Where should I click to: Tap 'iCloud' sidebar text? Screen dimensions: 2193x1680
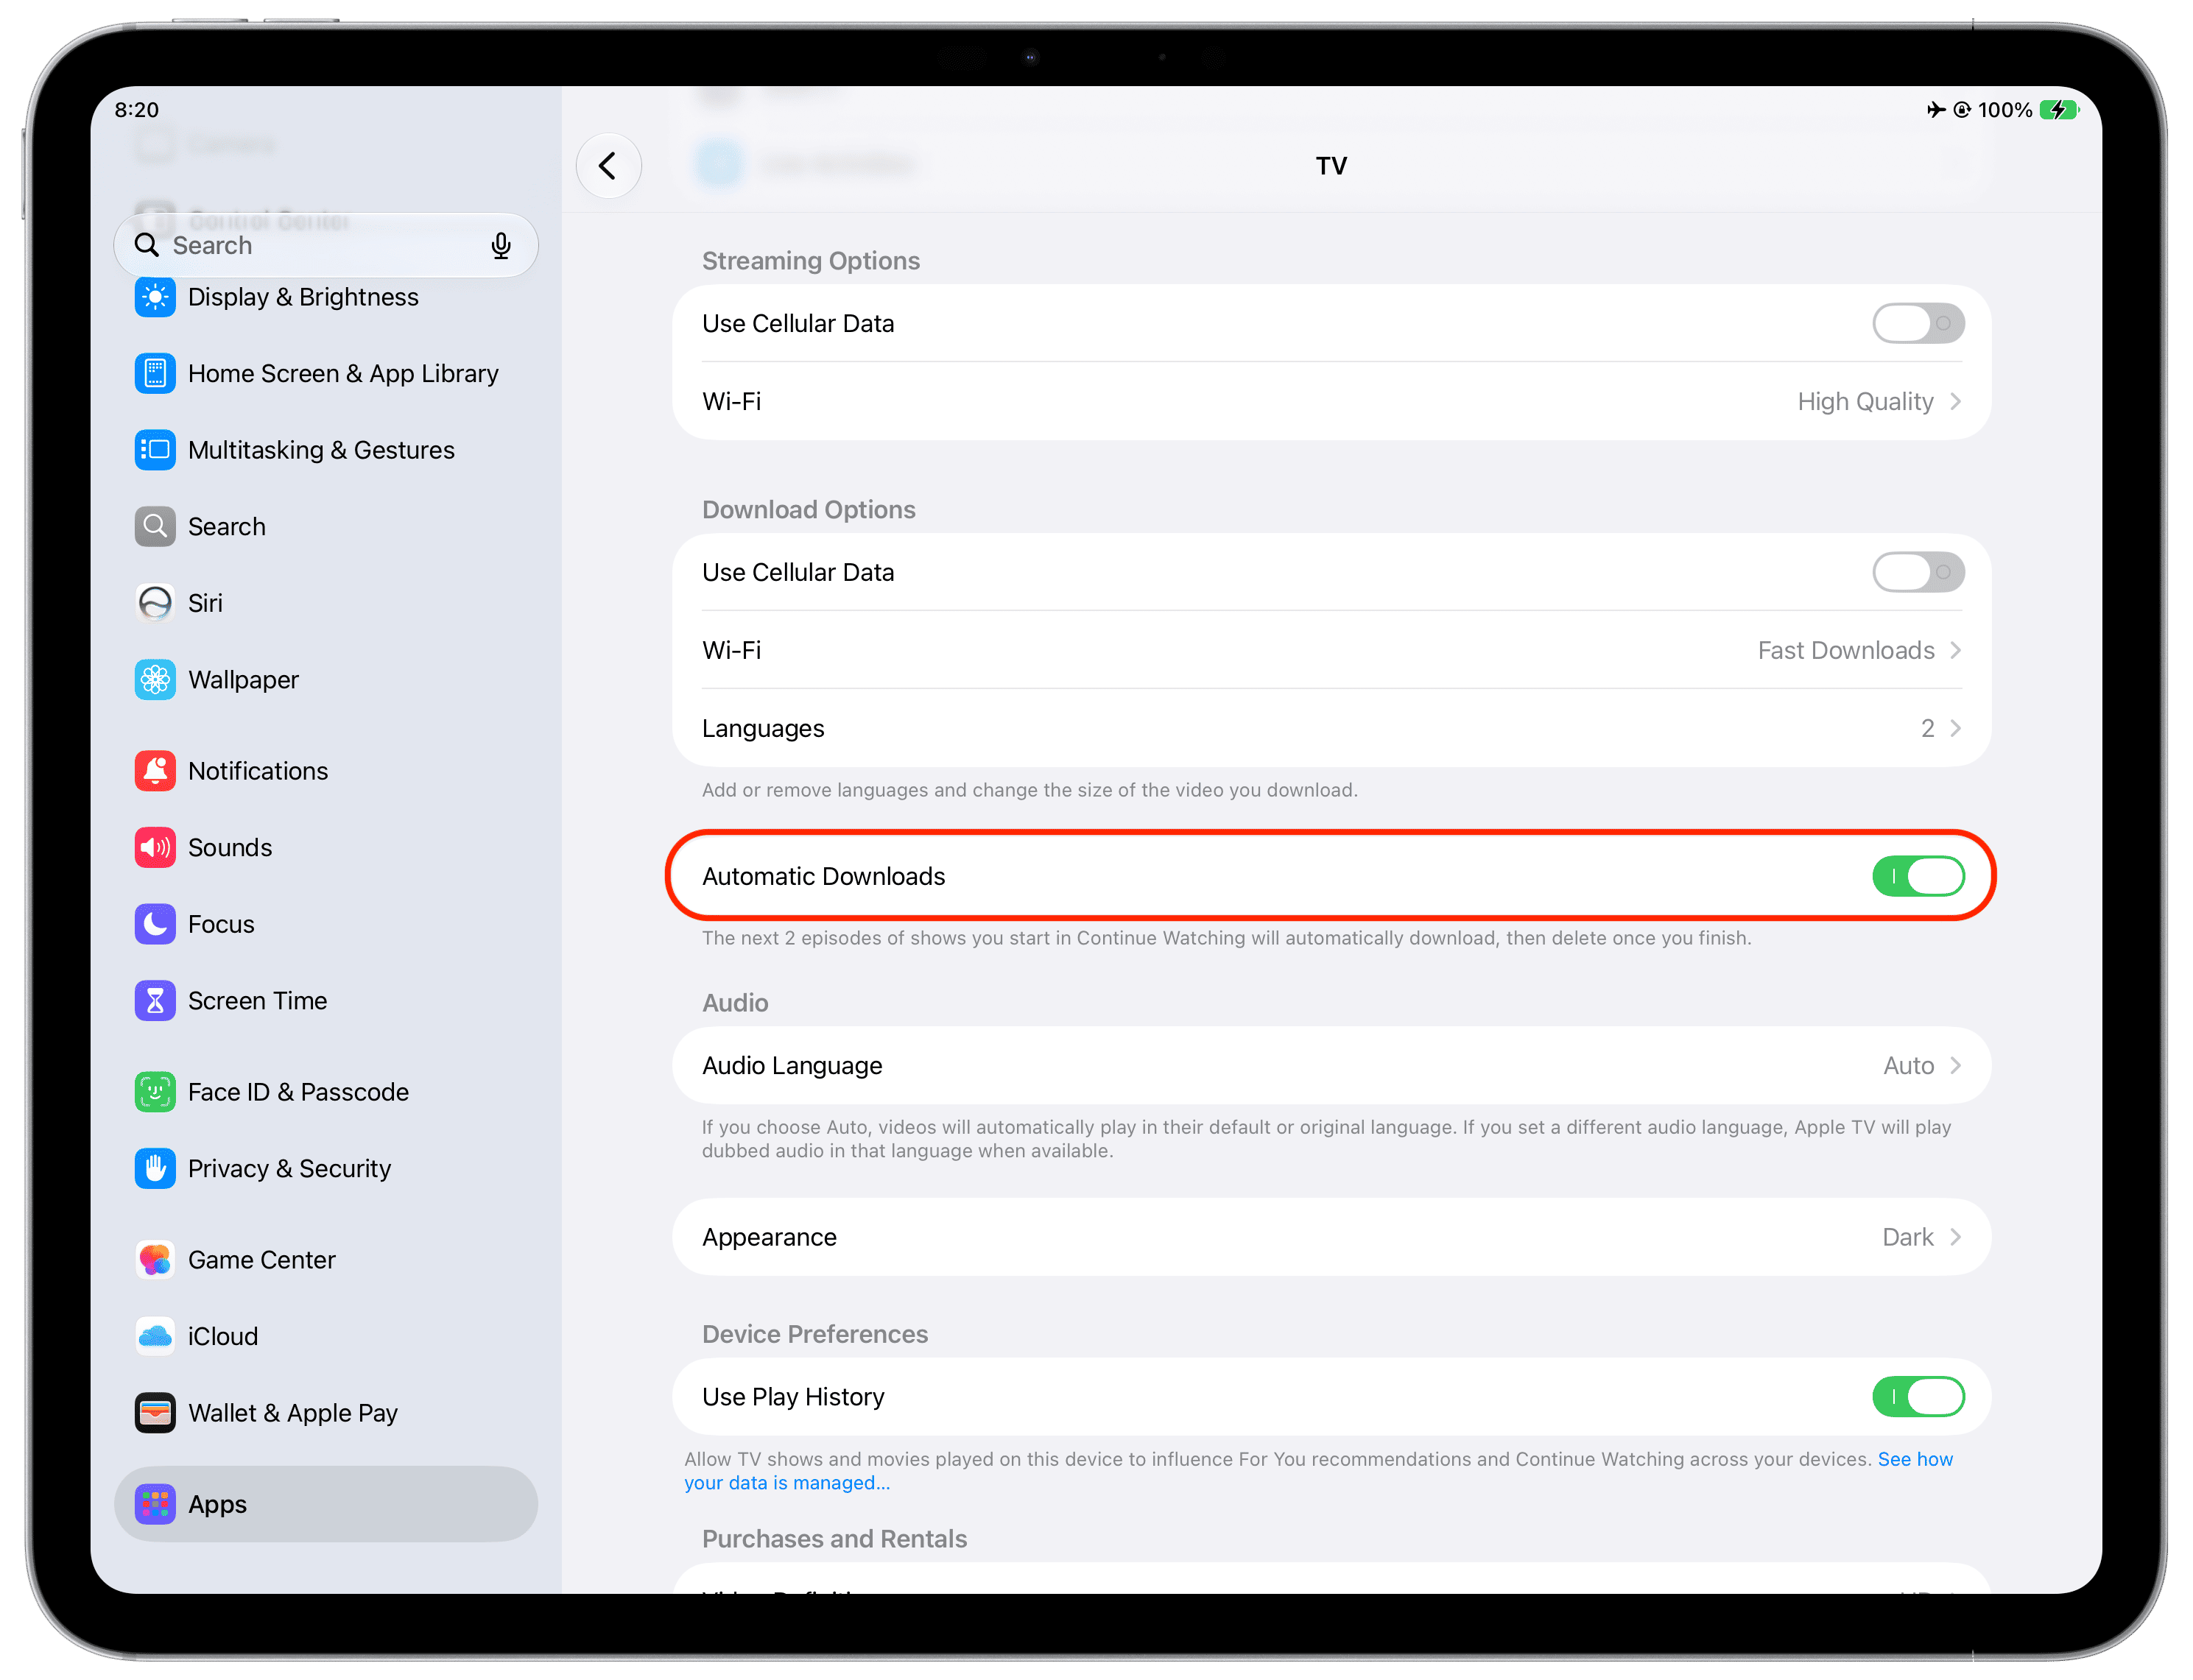click(x=223, y=1337)
